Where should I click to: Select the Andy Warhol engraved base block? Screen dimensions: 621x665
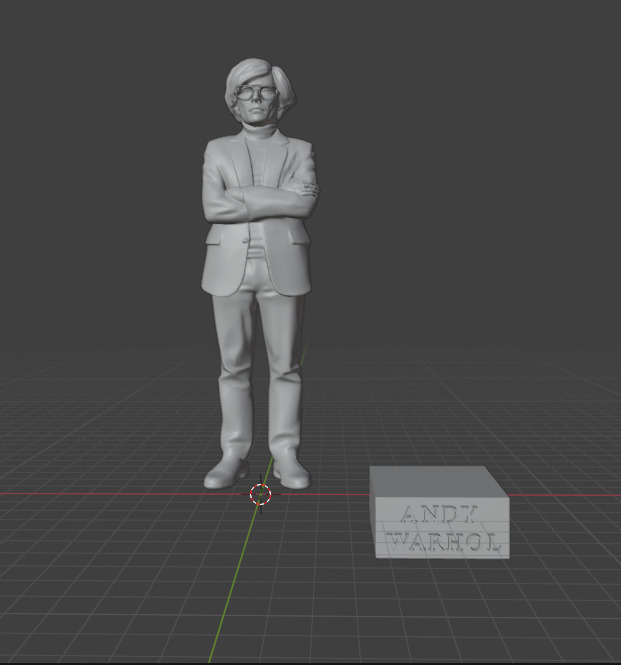click(439, 512)
